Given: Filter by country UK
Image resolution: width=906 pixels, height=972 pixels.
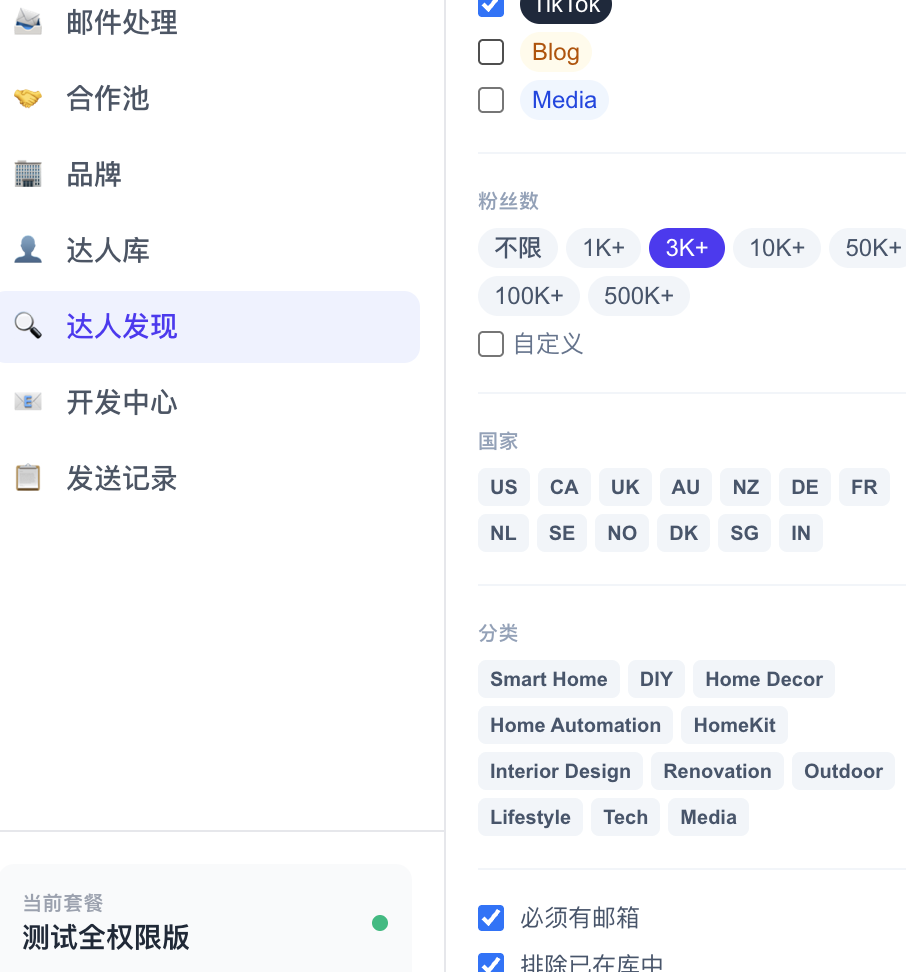Looking at the screenshot, I should [625, 487].
